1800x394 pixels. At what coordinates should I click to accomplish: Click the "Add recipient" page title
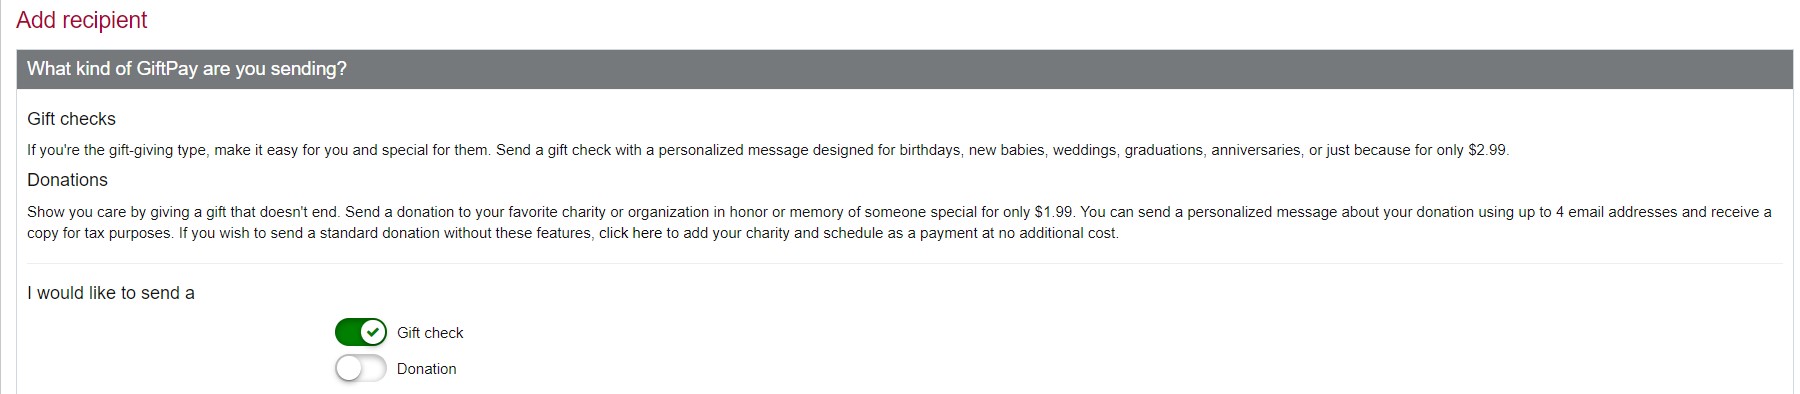pyautogui.click(x=82, y=20)
